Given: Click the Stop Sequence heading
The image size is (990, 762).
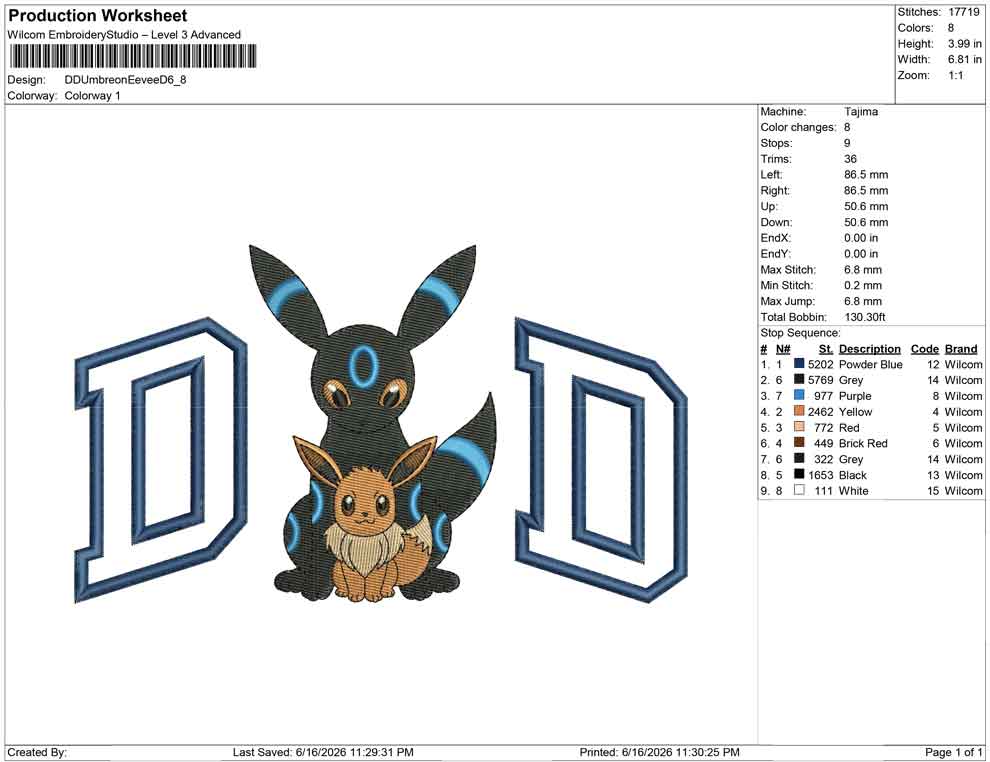Looking at the screenshot, I should click(x=801, y=333).
